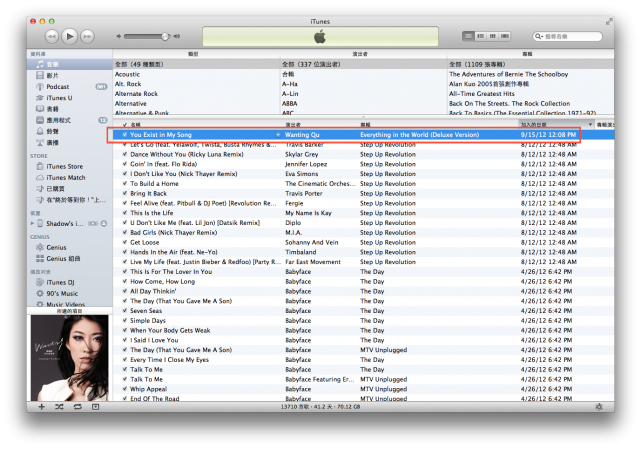Viewport: 640px width, 449px height.
Task: Select A-Lin artist in browser
Action: click(363, 94)
